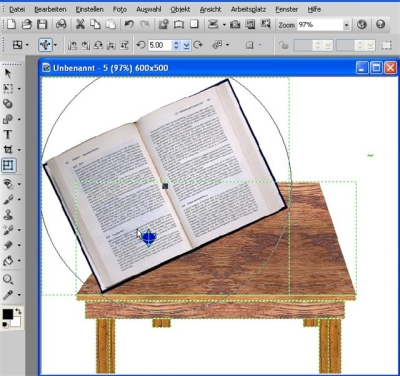The width and height of the screenshot is (400, 376).
Task: Expand the rotation angle dropdown arrow
Action: [x=186, y=45]
